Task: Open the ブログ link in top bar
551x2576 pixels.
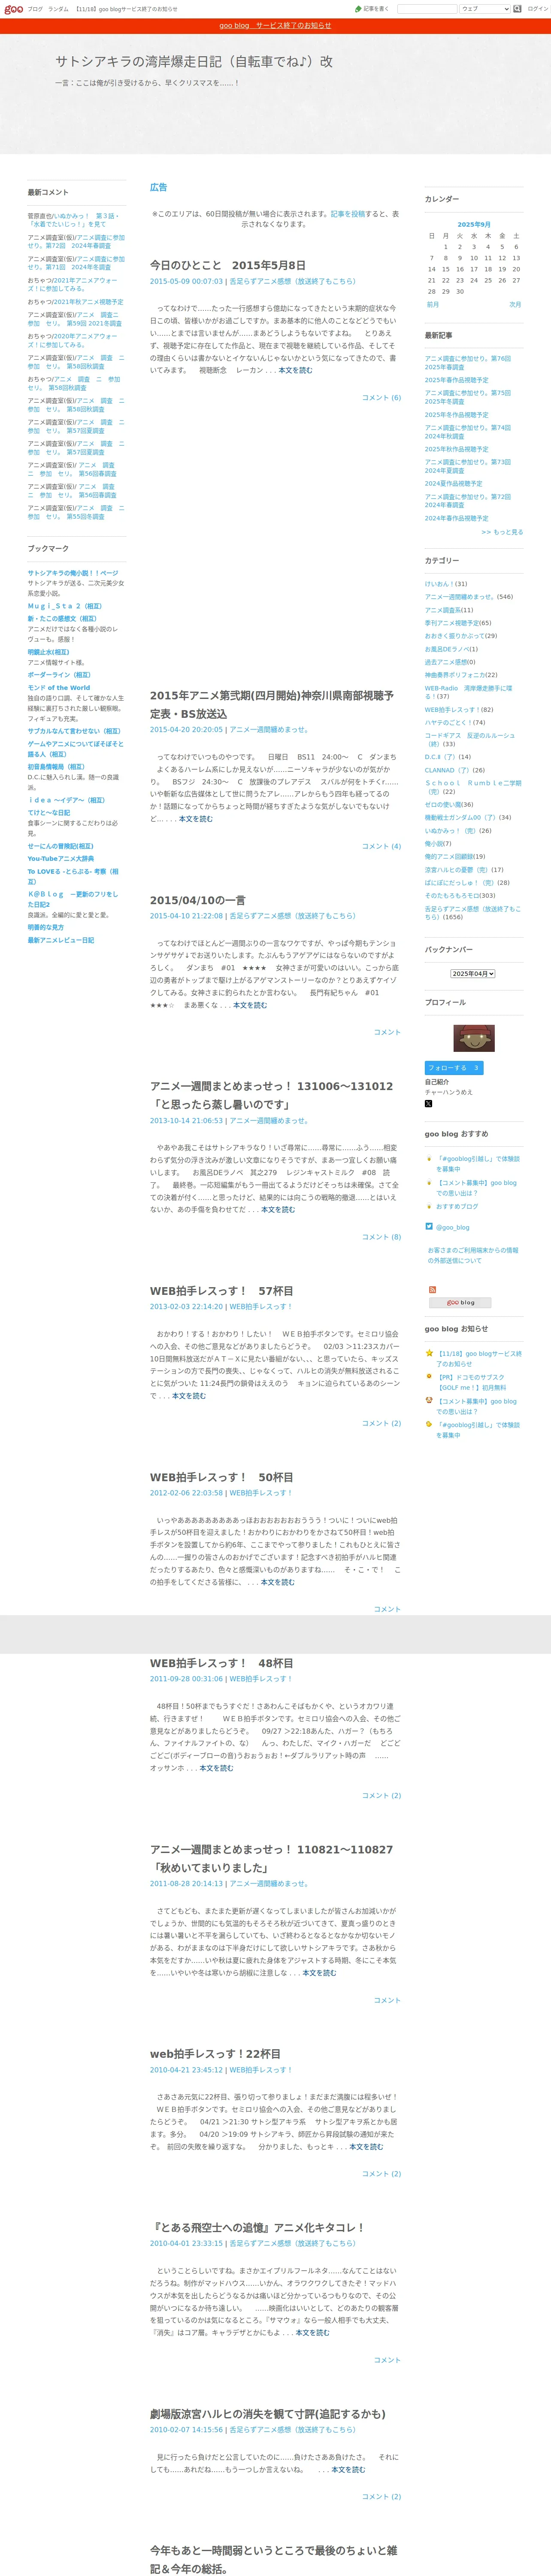Action: [35, 9]
